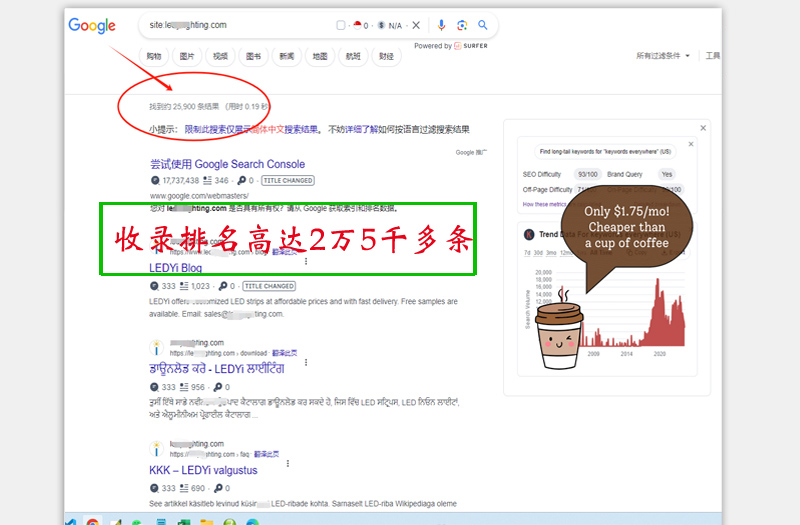Image resolution: width=800 pixels, height=525 pixels.
Task: Click the www.google.com/webmasters/ URL text
Action: coord(199,196)
